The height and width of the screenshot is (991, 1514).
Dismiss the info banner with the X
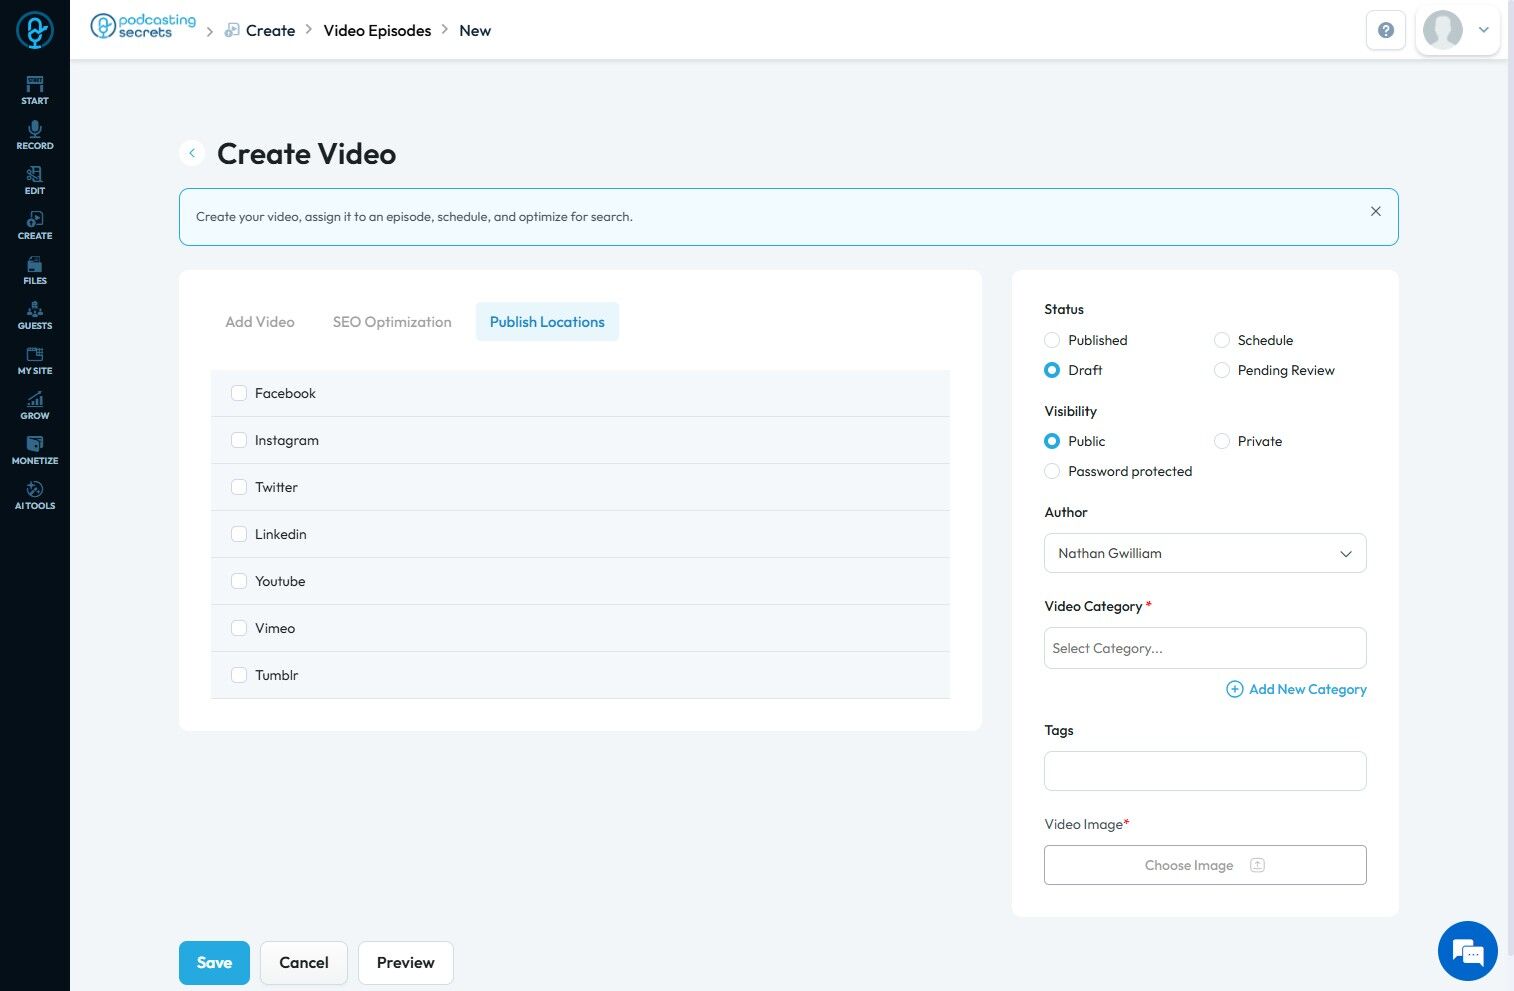point(1376,211)
